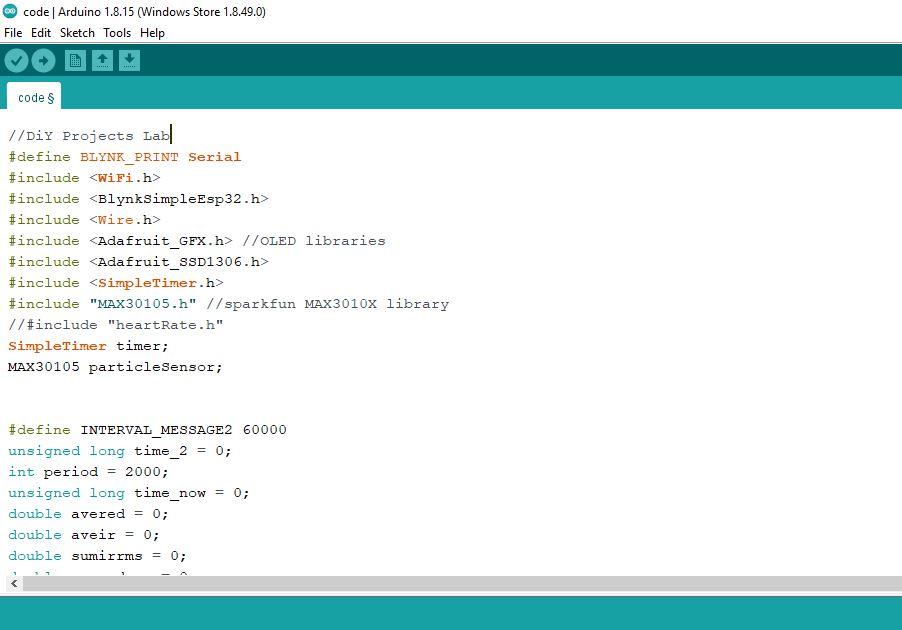Viewport: 902px width, 630px height.
Task: Click the 'double sumirrms = 0;' line
Action: (x=97, y=556)
